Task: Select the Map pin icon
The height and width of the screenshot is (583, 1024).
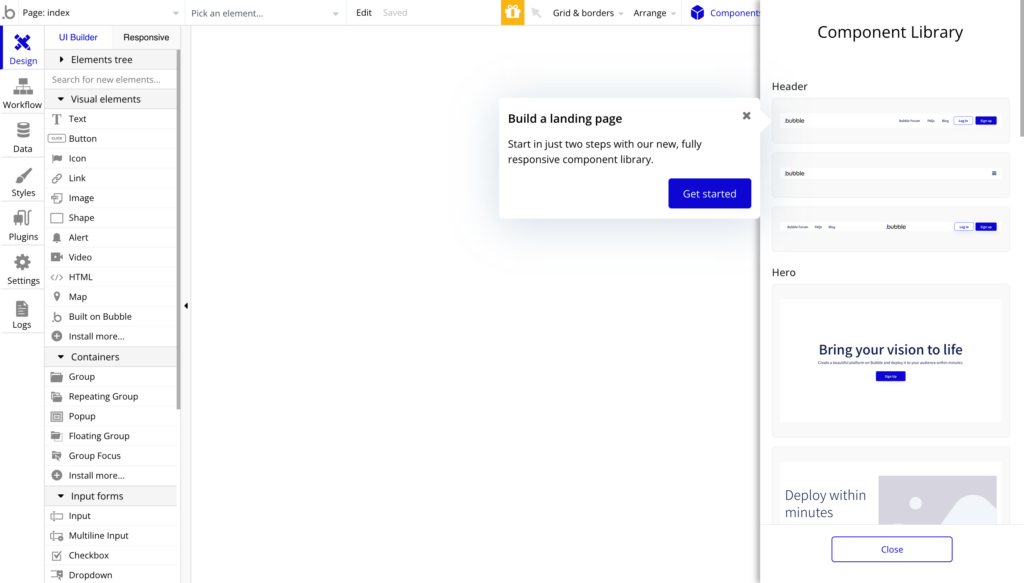Action: click(x=57, y=296)
